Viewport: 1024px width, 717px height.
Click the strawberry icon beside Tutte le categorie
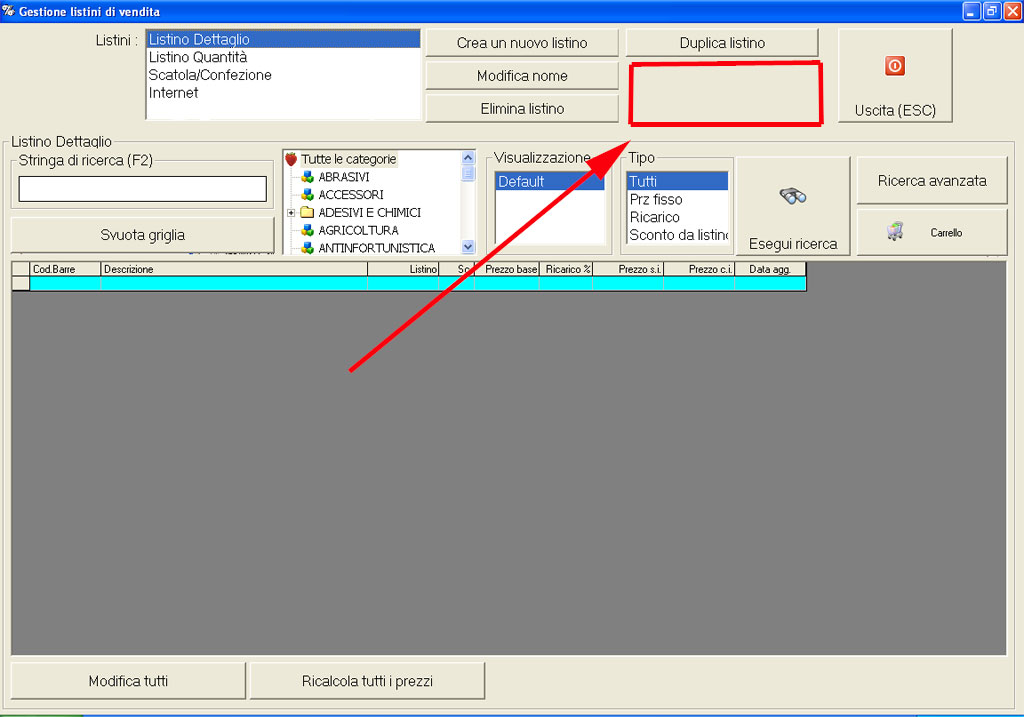(291, 159)
